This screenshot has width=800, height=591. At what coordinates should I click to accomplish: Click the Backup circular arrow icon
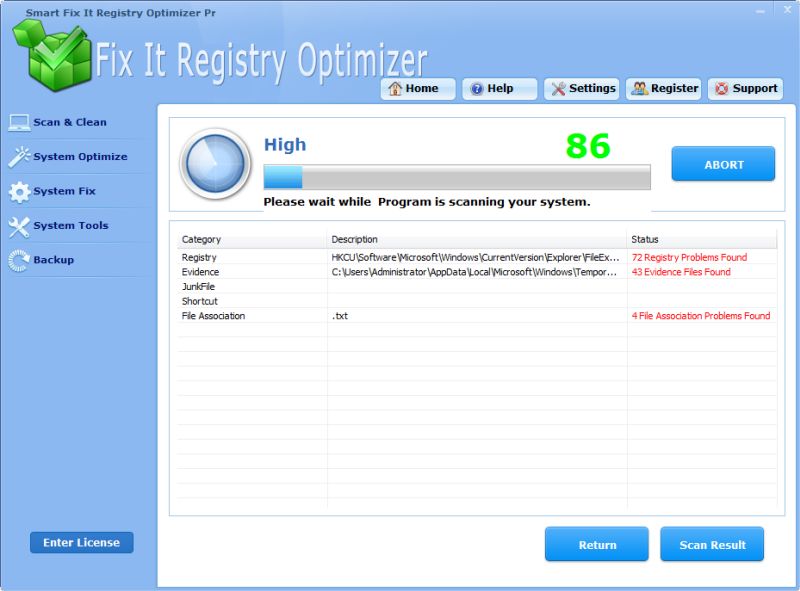(x=19, y=261)
